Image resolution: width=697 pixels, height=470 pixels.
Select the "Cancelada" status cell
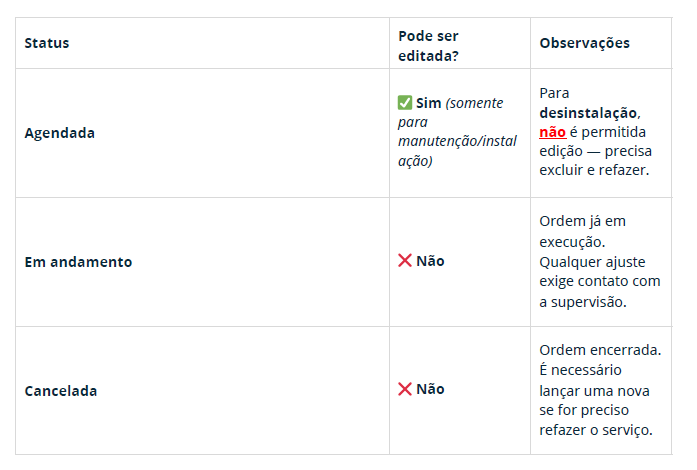click(x=61, y=391)
